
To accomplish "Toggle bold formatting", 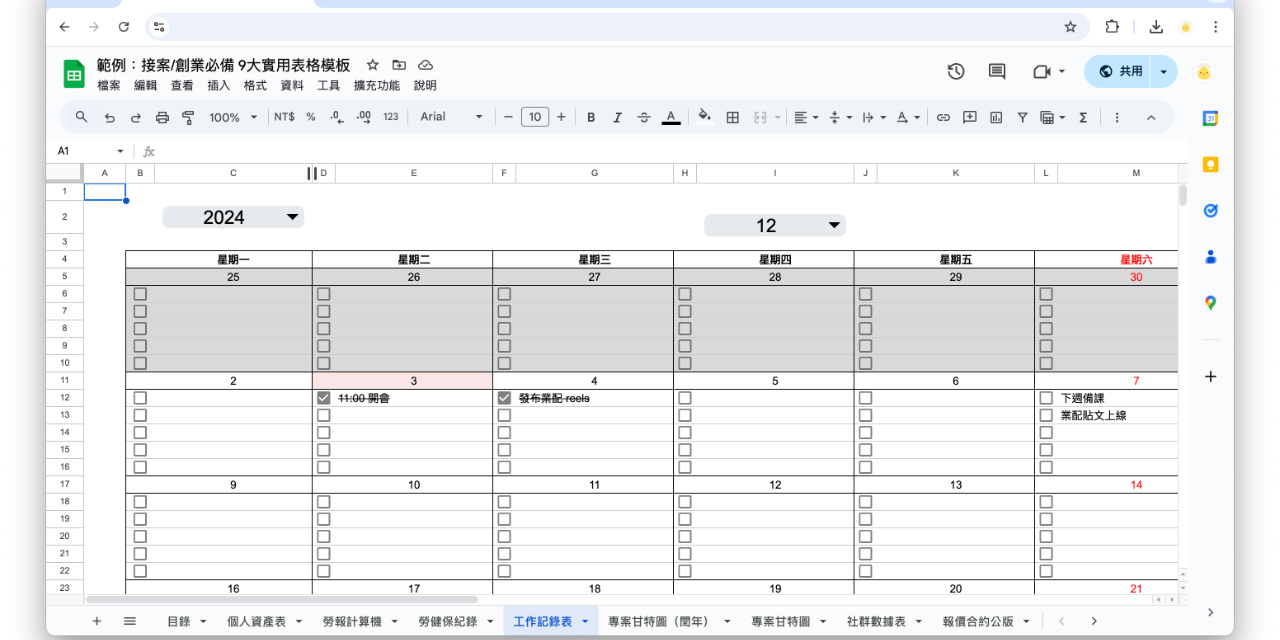I will pos(591,117).
